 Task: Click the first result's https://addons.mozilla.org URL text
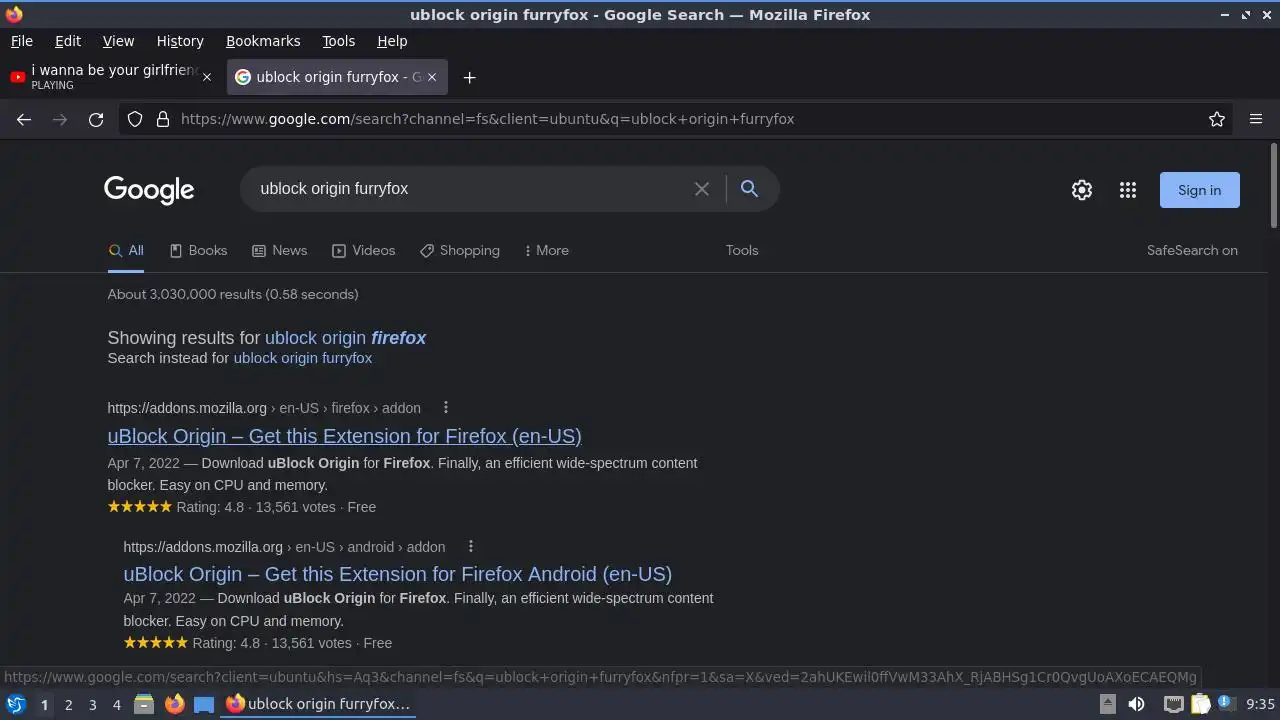(x=187, y=408)
